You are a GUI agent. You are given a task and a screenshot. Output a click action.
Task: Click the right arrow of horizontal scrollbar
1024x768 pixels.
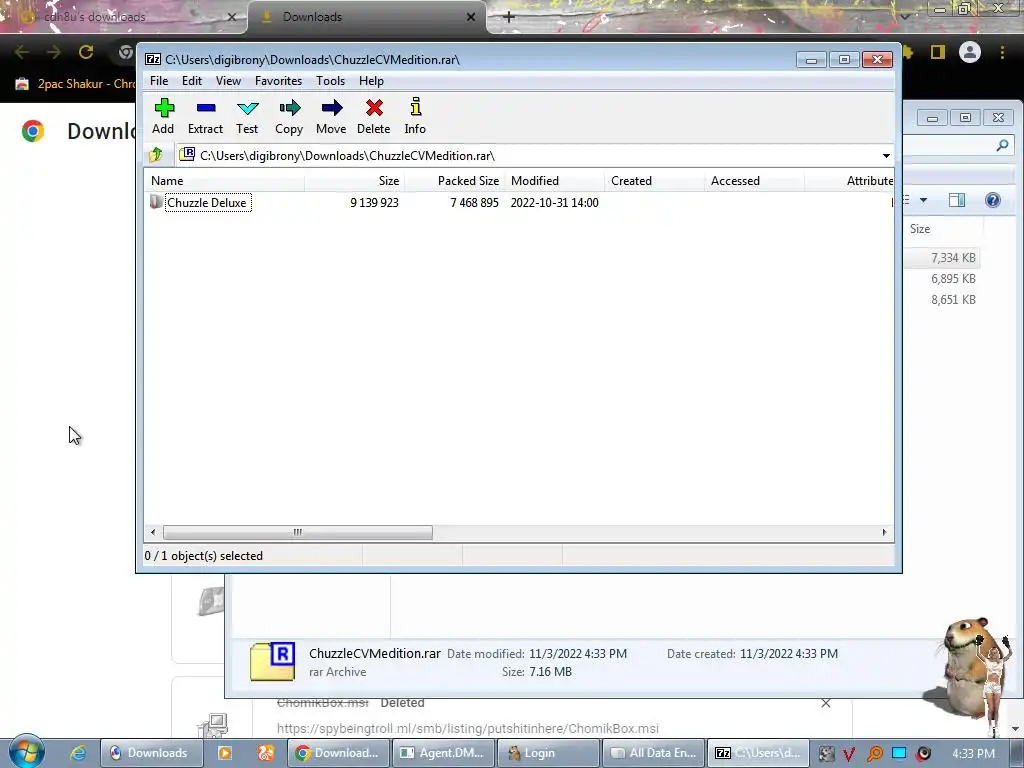[x=884, y=532]
